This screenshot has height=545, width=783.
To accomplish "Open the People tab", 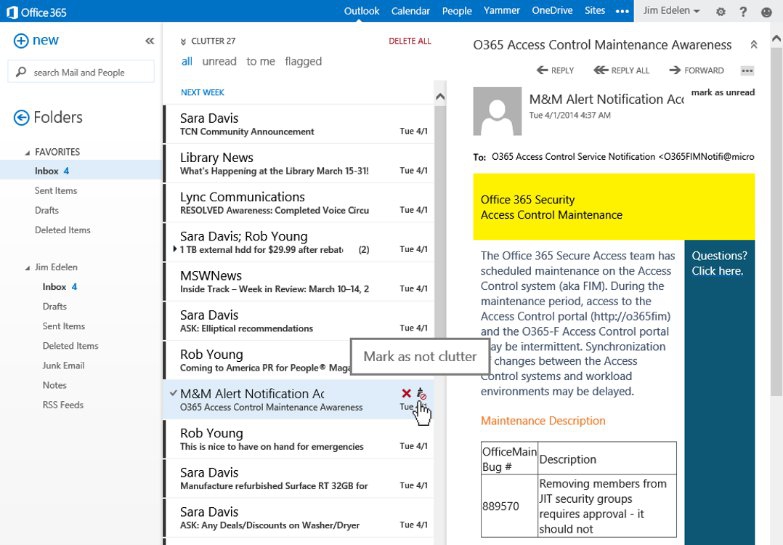I will point(456,11).
